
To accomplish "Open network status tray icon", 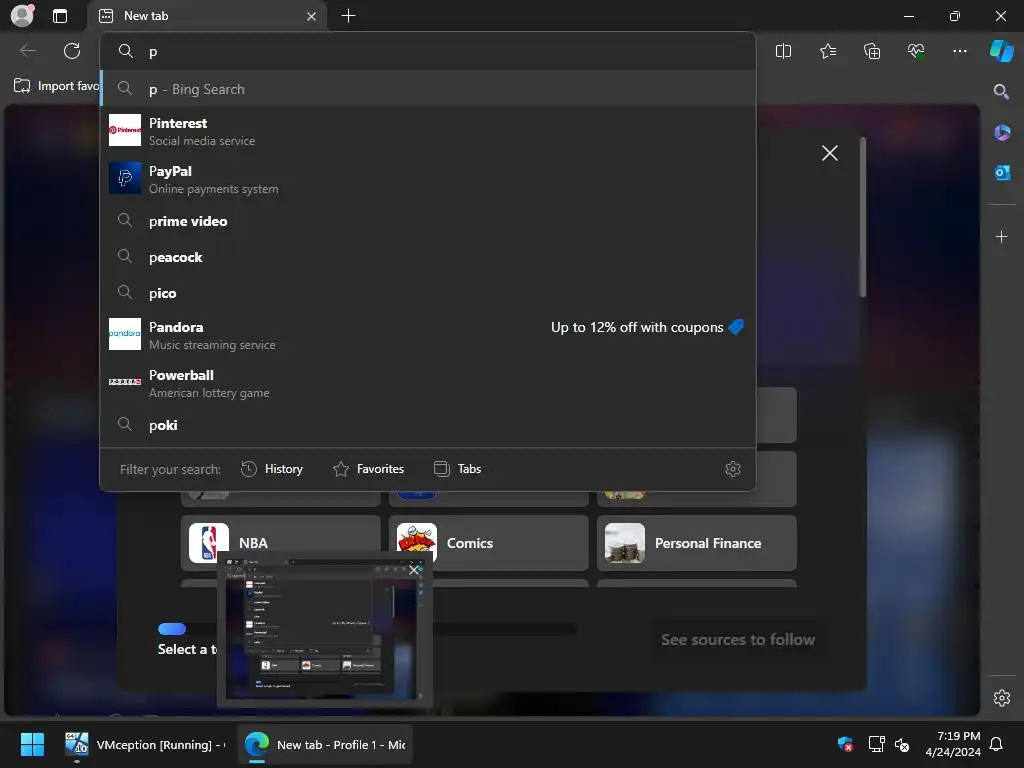I will tap(876, 744).
